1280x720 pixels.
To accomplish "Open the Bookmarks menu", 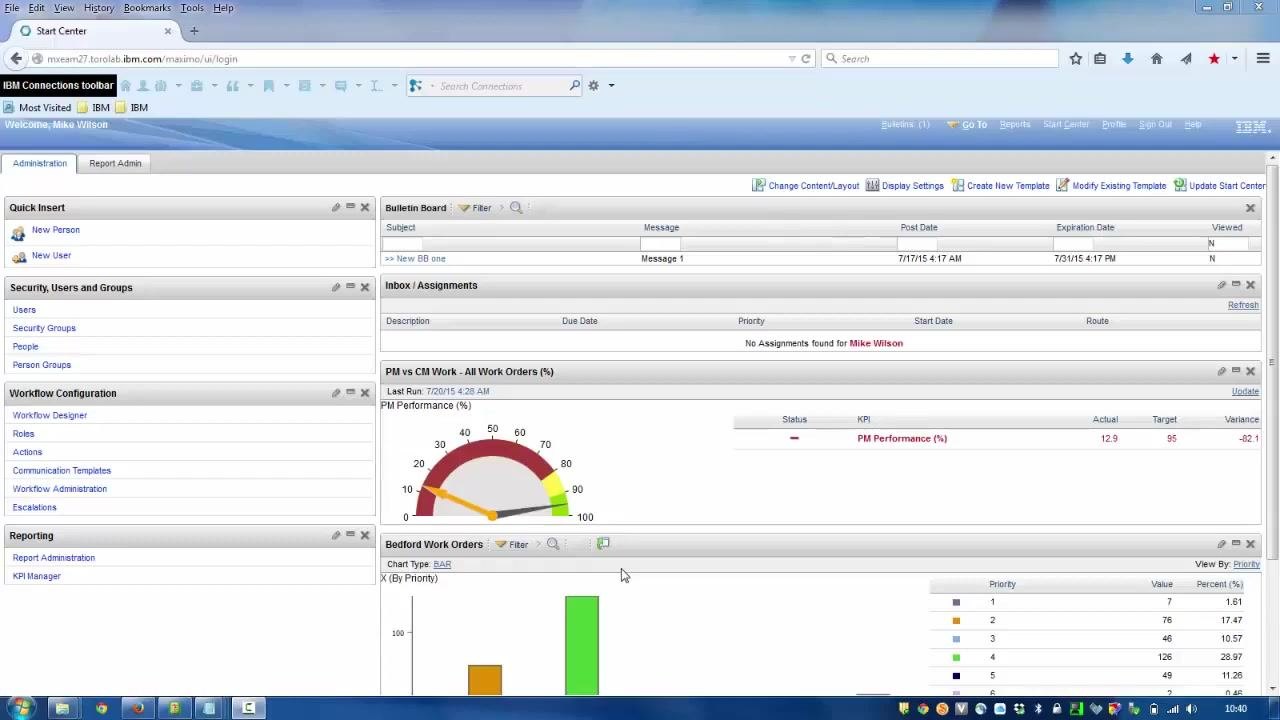I will 147,8.
